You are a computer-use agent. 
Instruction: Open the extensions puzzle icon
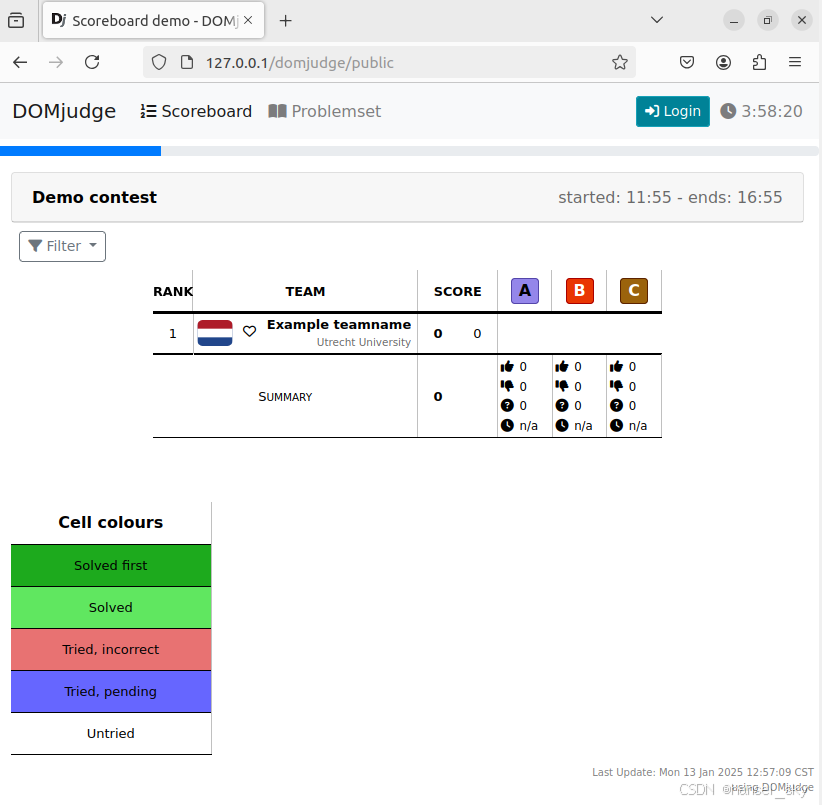(759, 62)
